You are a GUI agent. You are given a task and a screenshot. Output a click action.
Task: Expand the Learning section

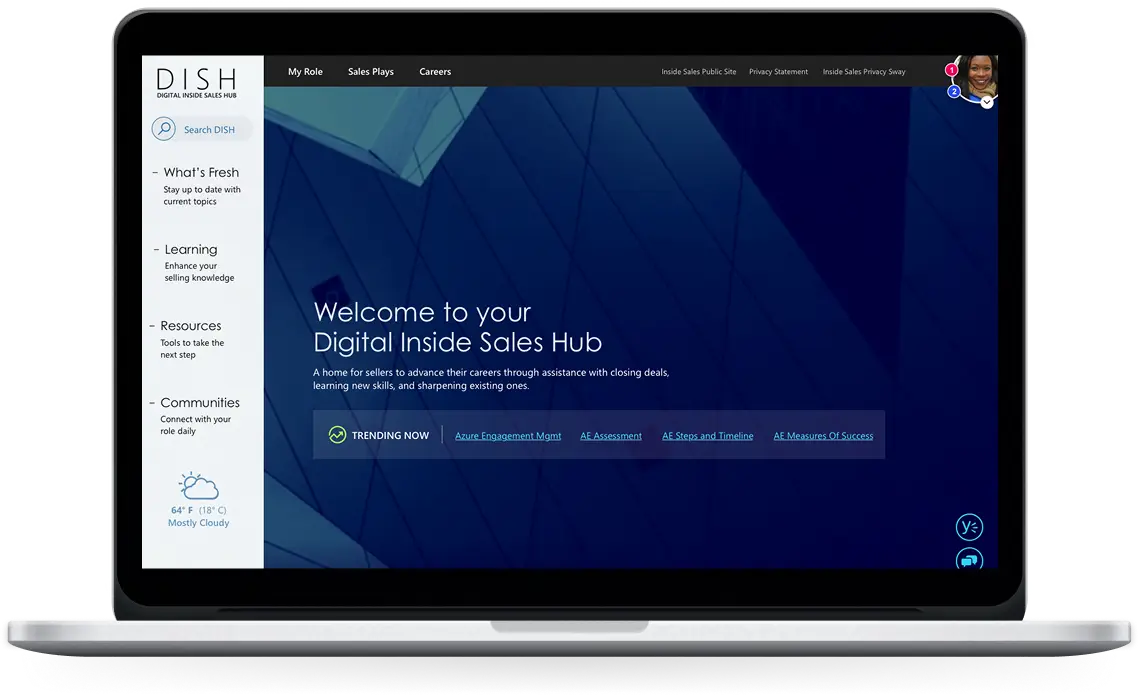pyautogui.click(x=190, y=249)
